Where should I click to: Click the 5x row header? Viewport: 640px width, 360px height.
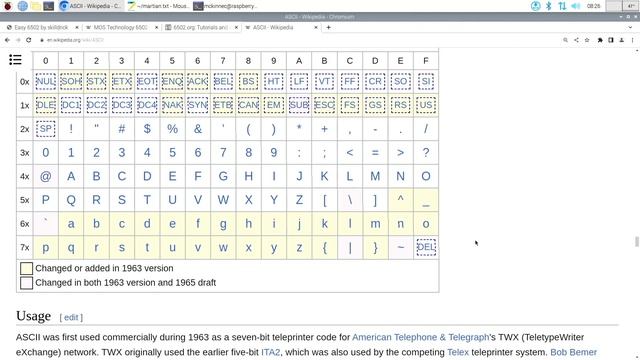pyautogui.click(x=24, y=200)
